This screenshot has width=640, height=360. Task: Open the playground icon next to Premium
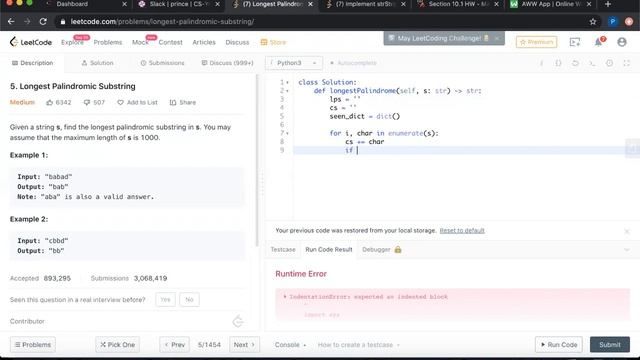point(575,42)
